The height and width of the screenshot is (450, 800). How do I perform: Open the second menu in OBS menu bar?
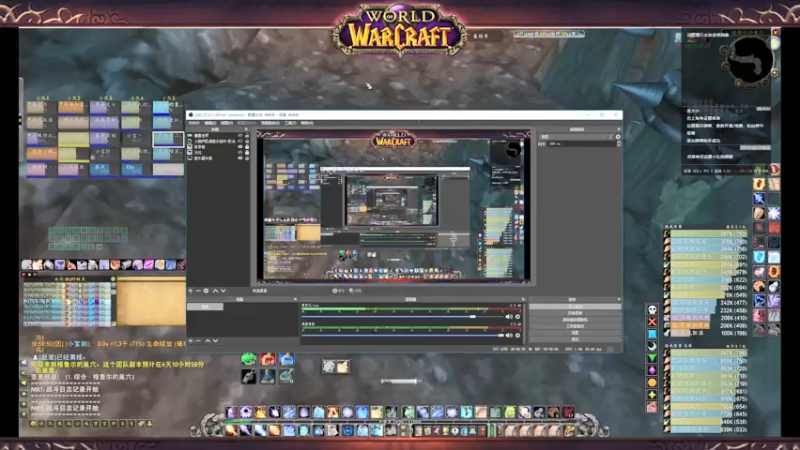click(210, 123)
